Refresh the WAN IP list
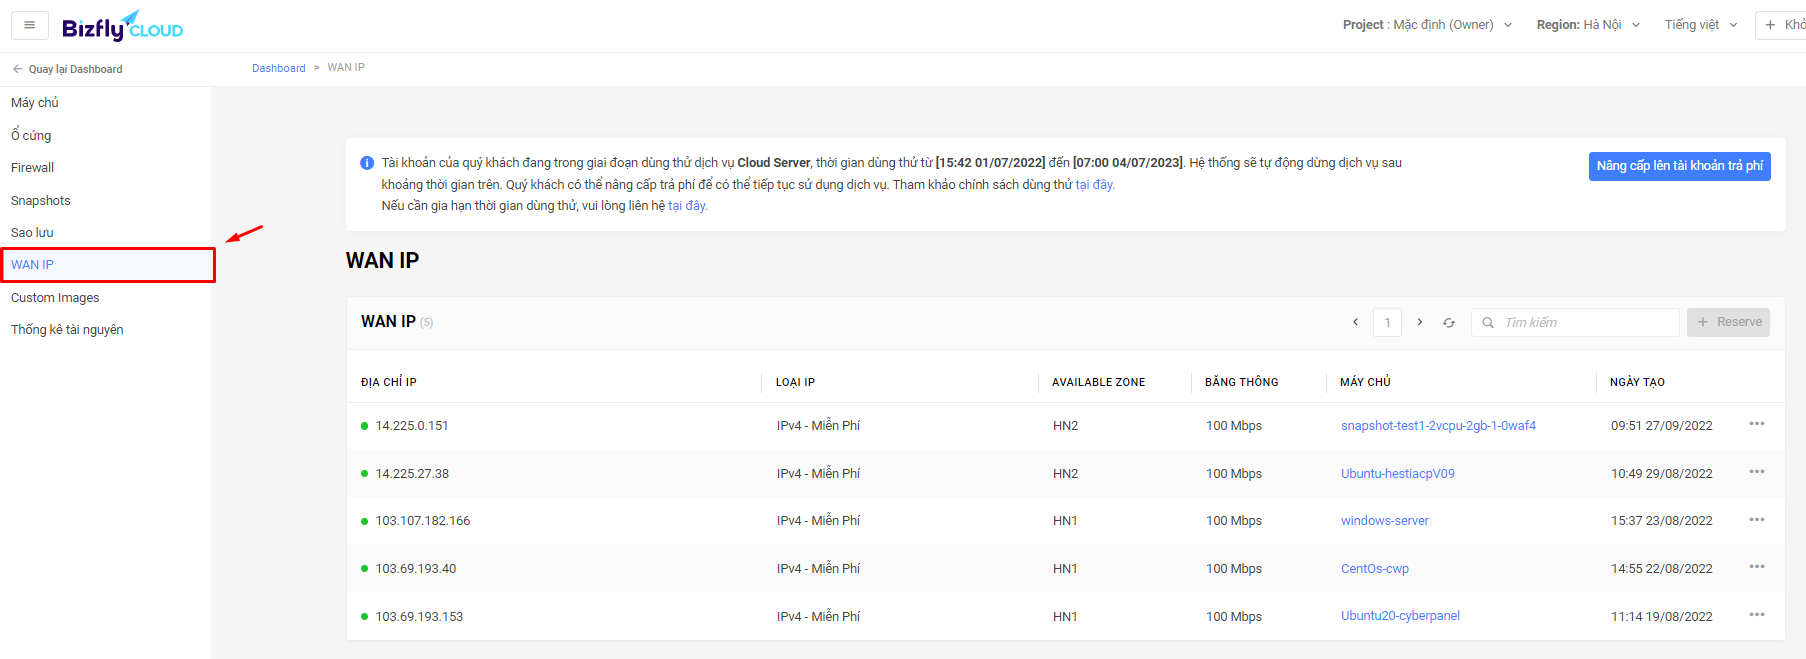 (x=1449, y=322)
